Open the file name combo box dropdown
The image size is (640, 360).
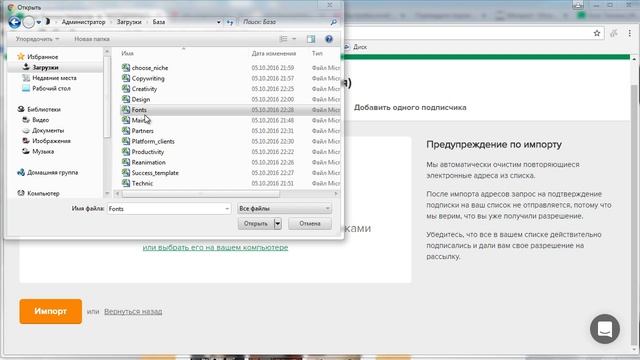point(227,209)
